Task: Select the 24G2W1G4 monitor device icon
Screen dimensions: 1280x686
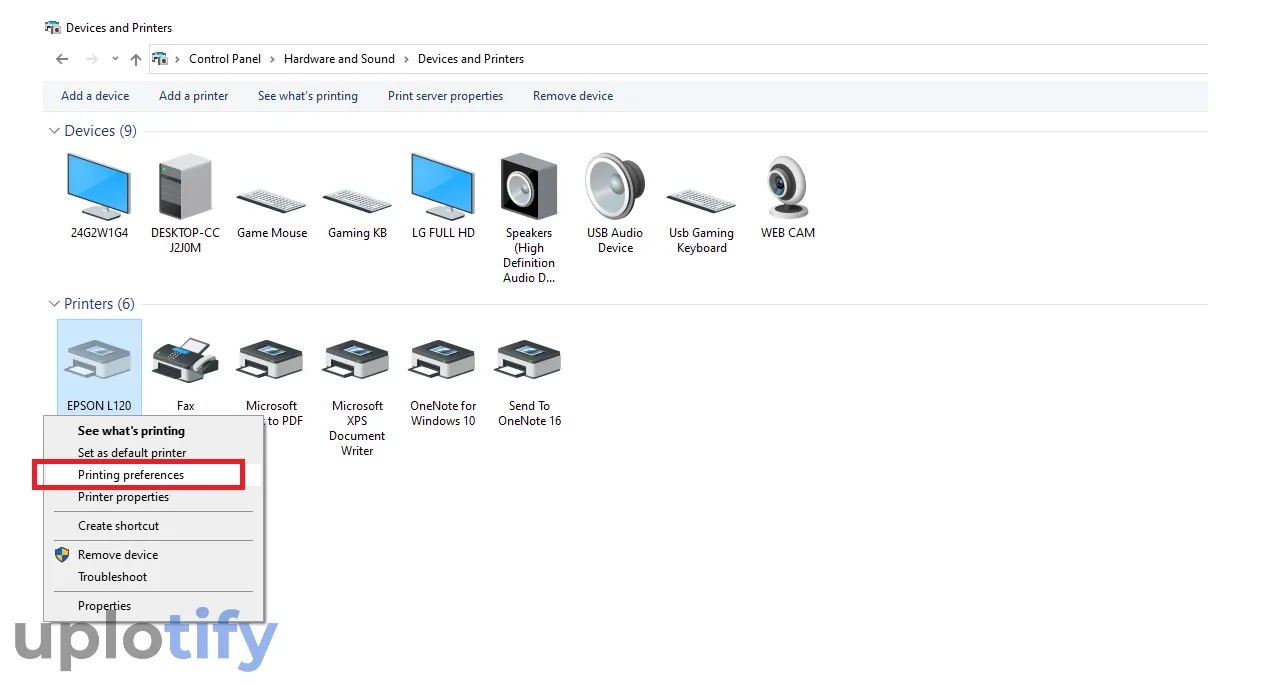Action: 98,186
